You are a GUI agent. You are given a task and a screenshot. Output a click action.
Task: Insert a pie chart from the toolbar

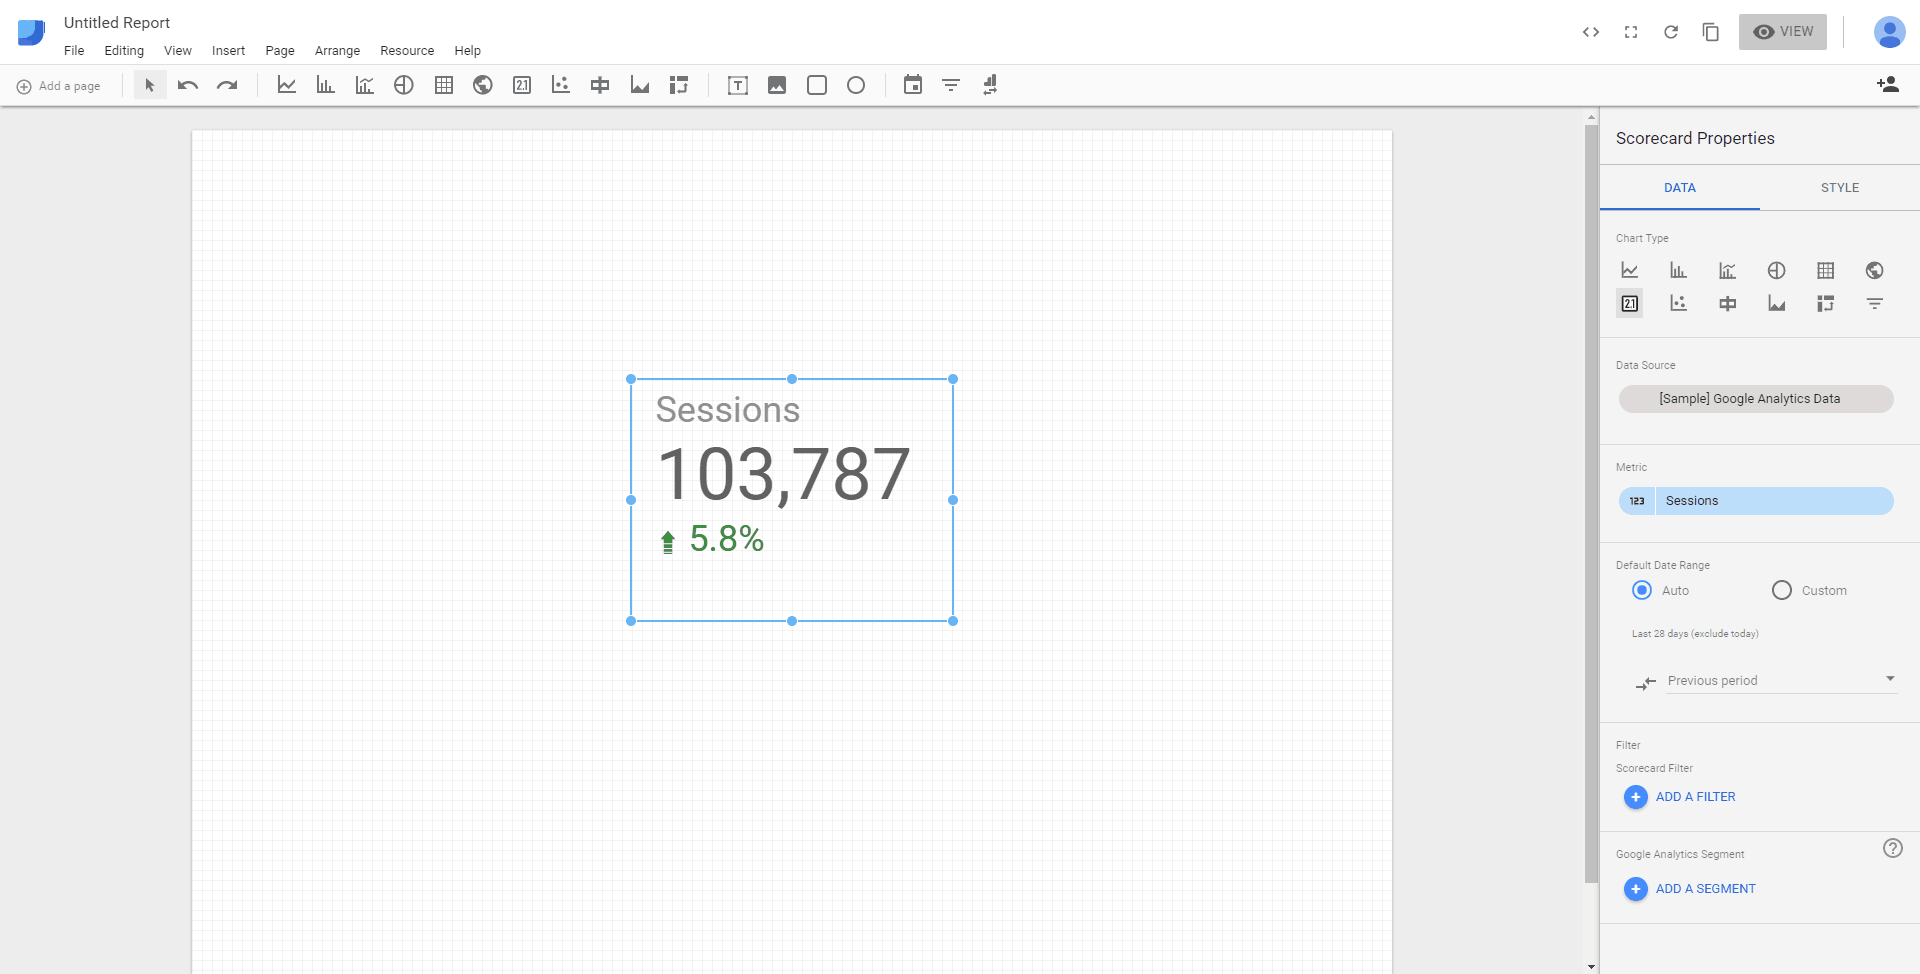pos(403,85)
